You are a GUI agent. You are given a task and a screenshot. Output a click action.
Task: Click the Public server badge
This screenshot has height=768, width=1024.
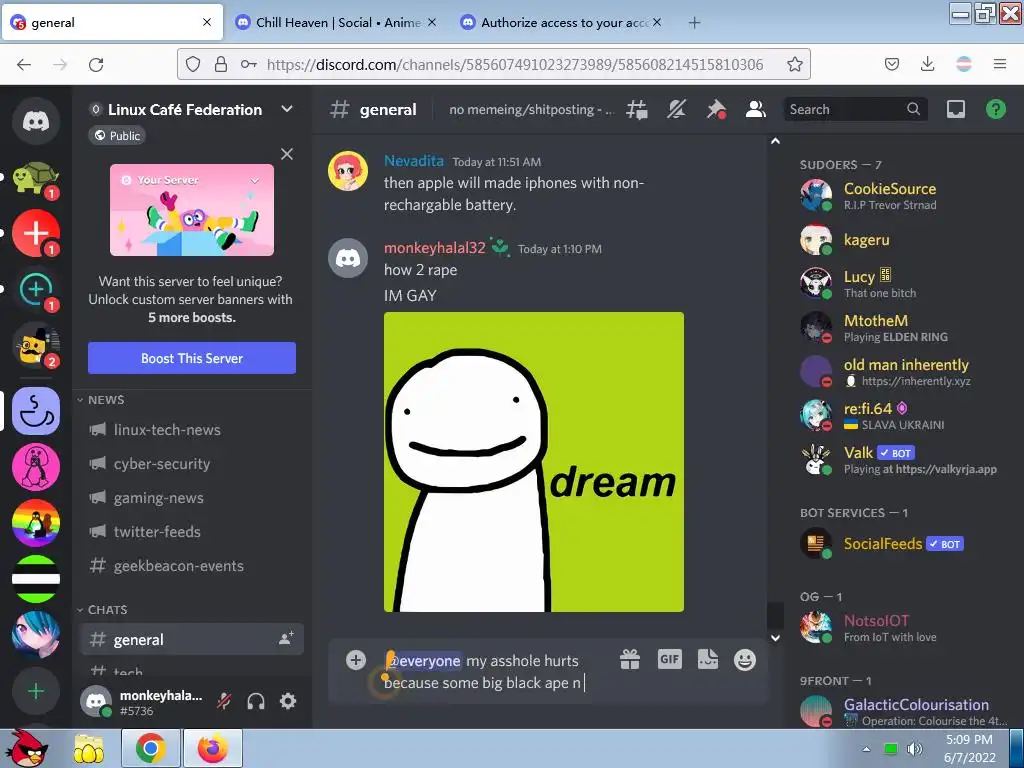pyautogui.click(x=117, y=136)
